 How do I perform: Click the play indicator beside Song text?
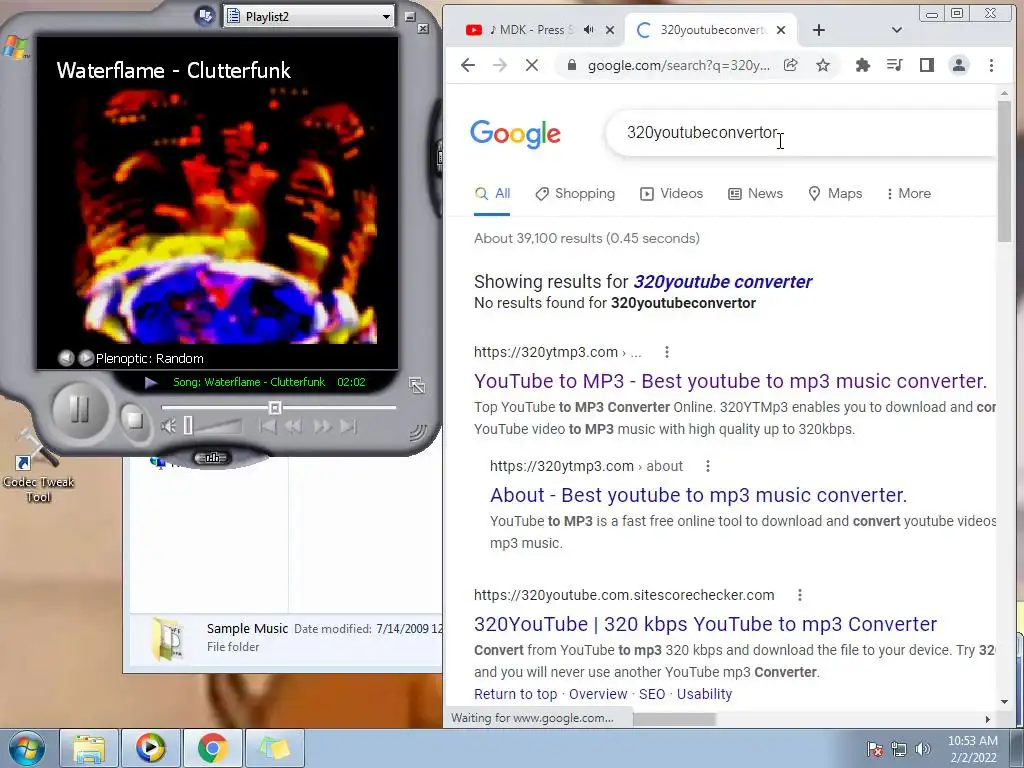pyautogui.click(x=151, y=382)
